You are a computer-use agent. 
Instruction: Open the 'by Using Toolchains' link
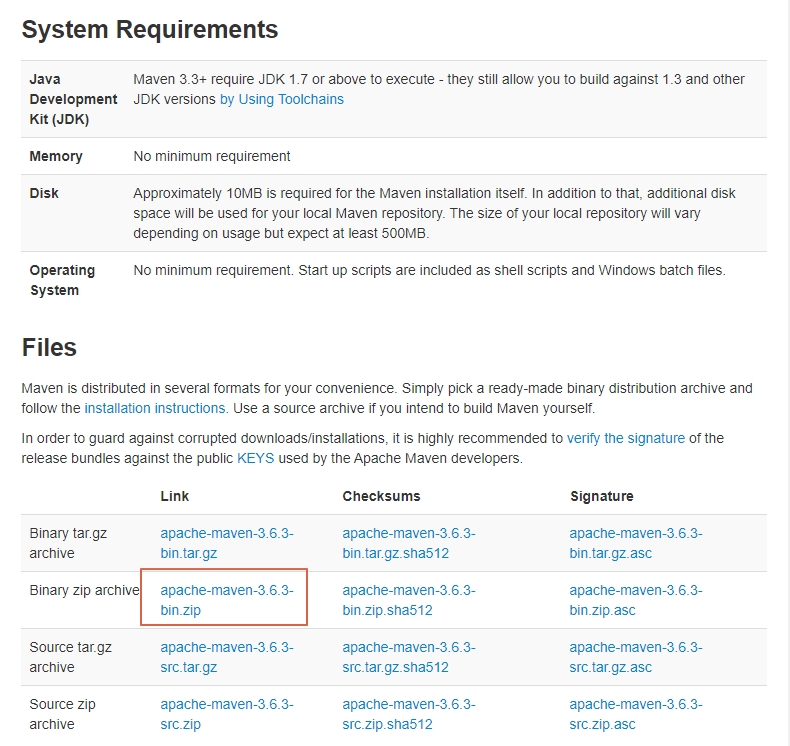[282, 99]
